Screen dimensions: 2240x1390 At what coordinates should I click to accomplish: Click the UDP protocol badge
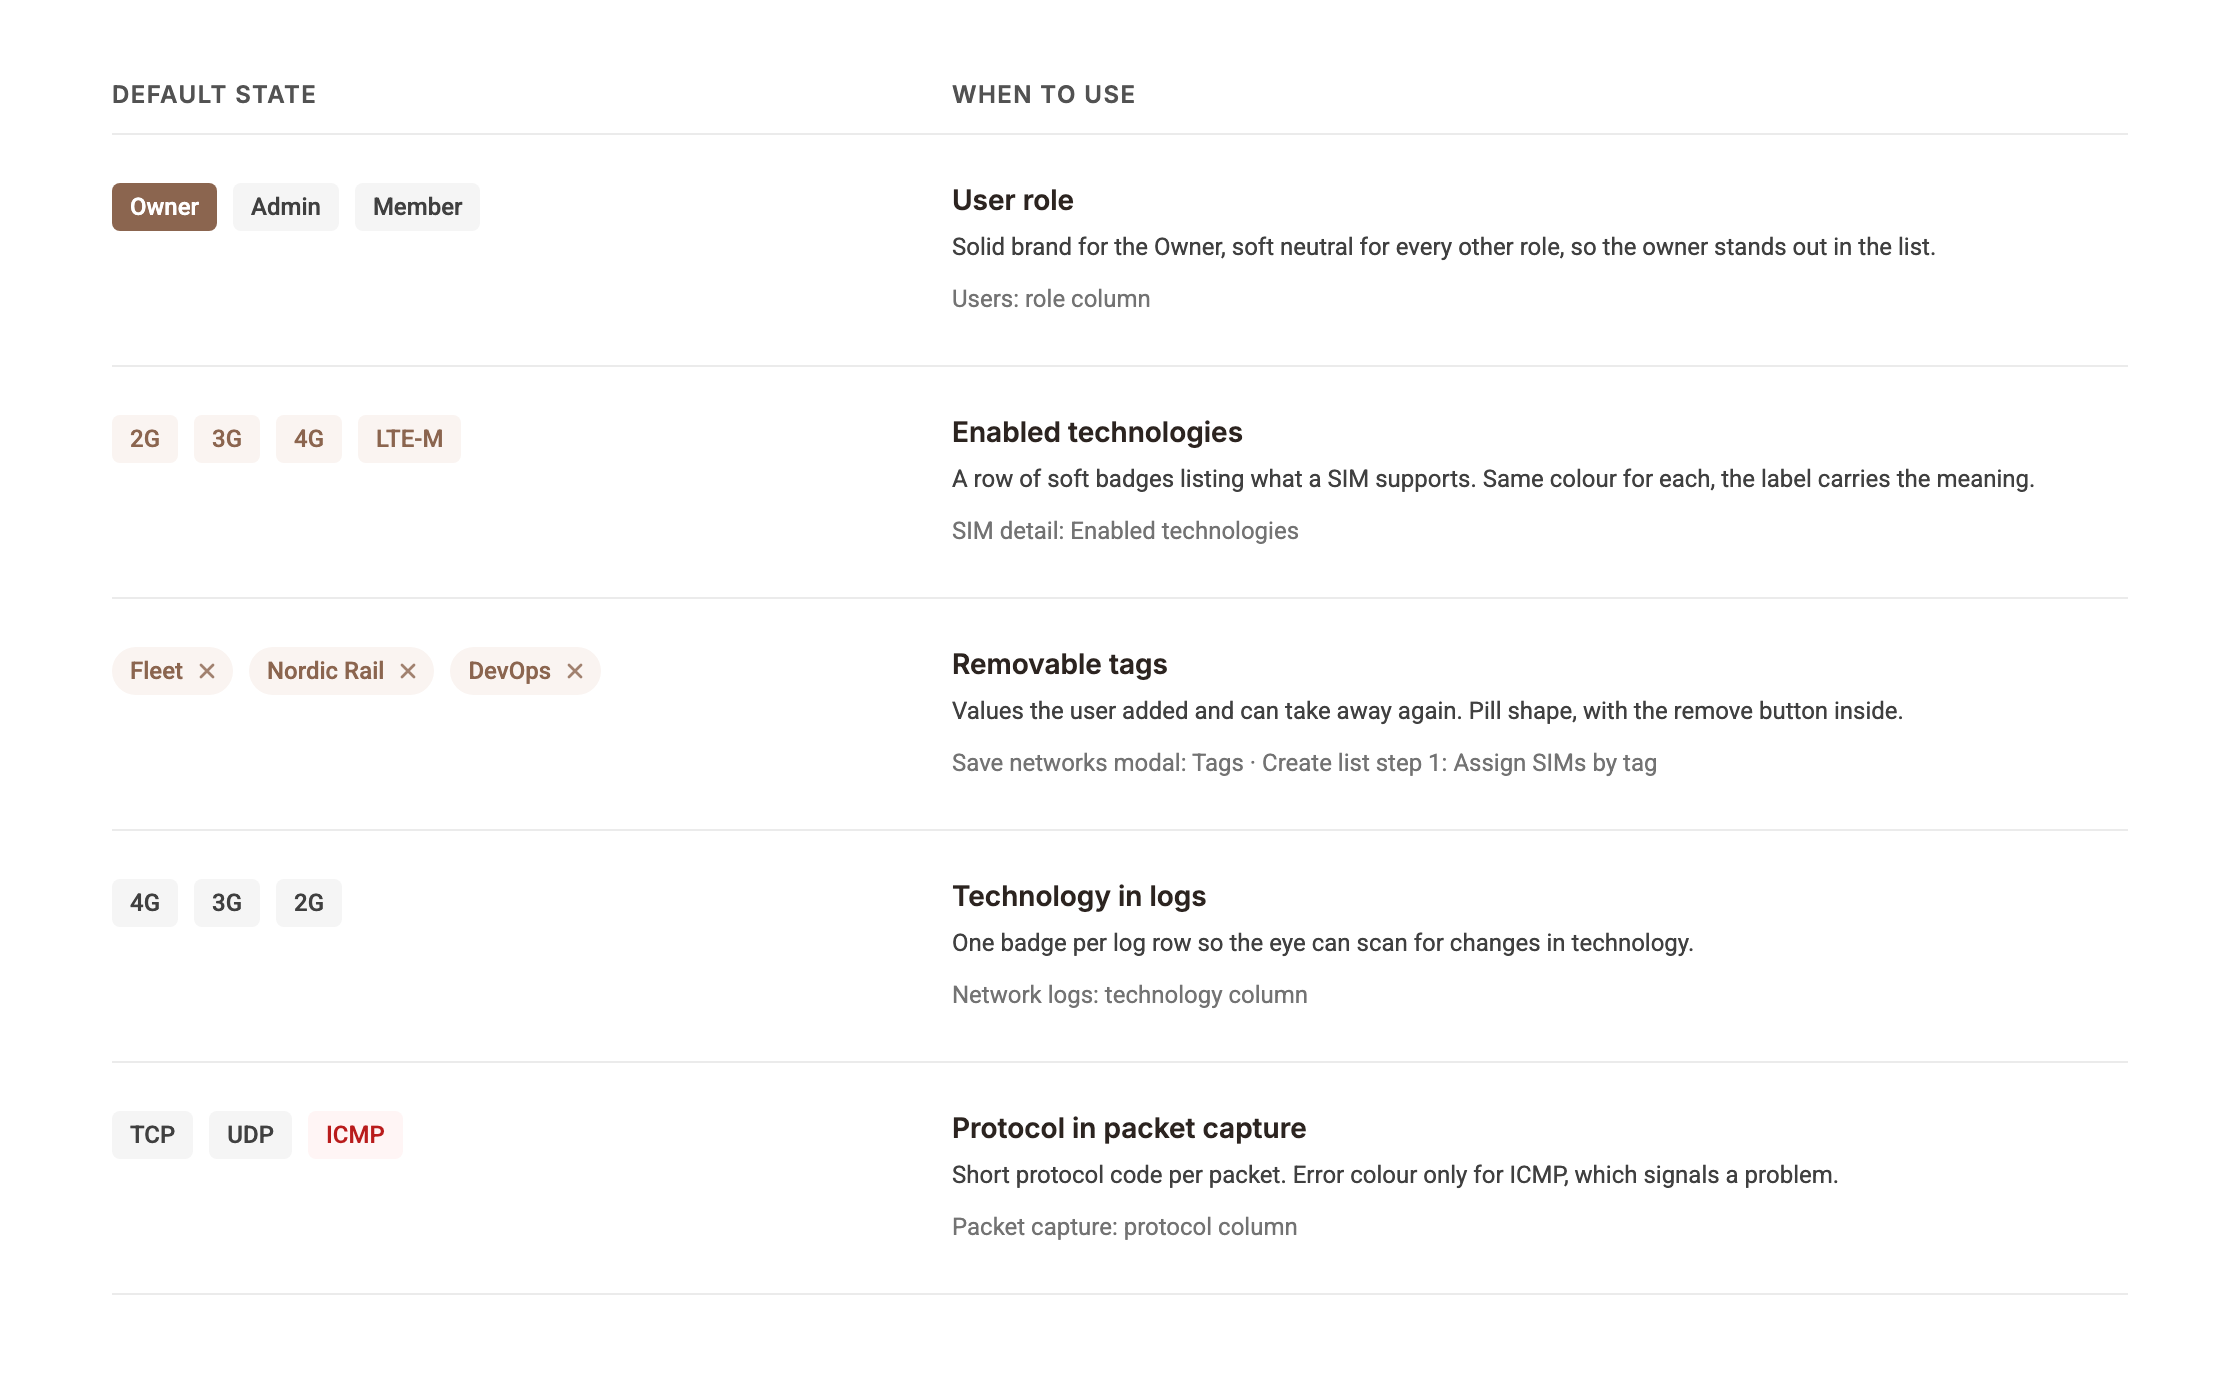point(250,1135)
